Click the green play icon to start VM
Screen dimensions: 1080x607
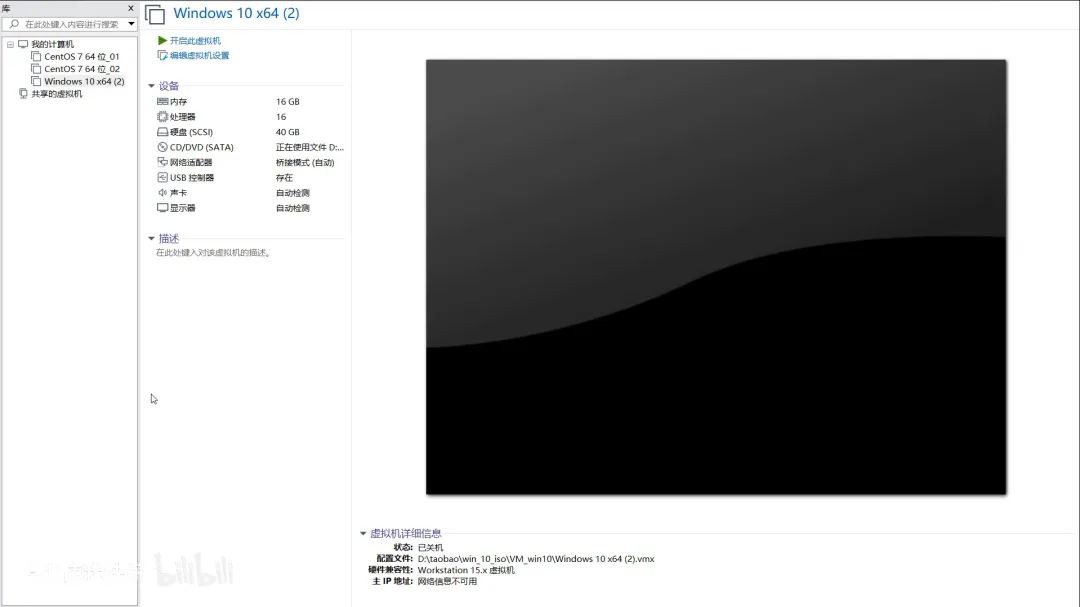[162, 41]
